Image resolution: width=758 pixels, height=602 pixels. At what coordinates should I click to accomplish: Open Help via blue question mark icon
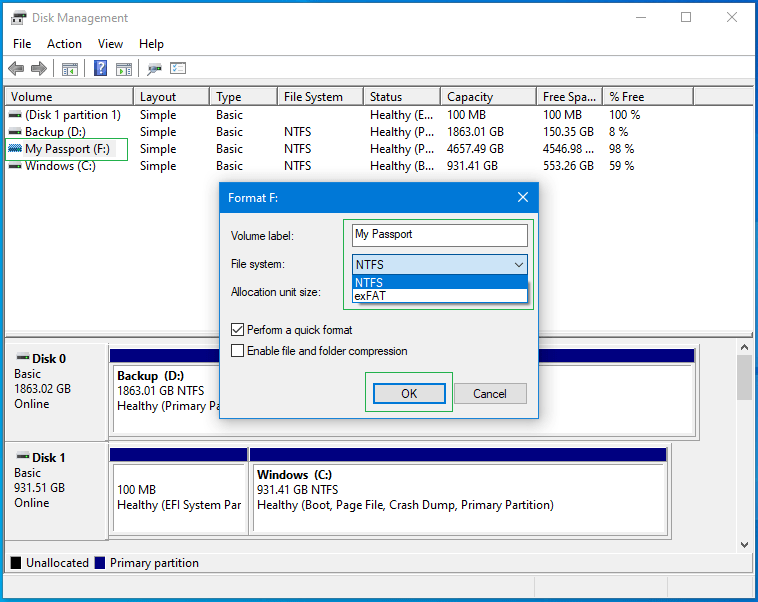[100, 69]
